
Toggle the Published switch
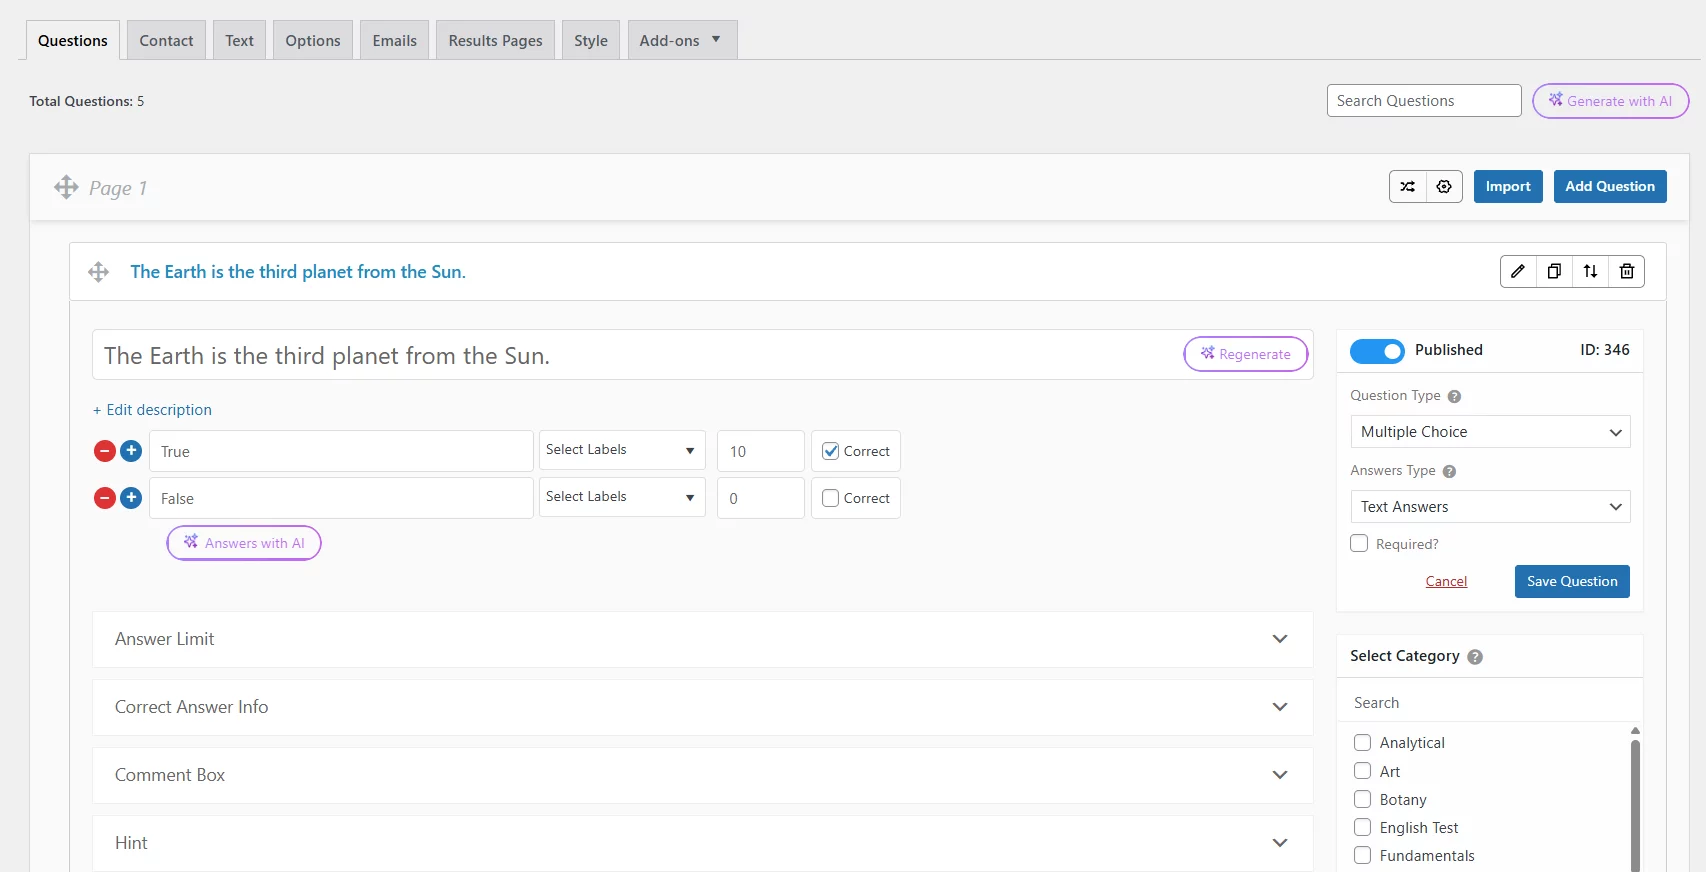pyautogui.click(x=1377, y=351)
